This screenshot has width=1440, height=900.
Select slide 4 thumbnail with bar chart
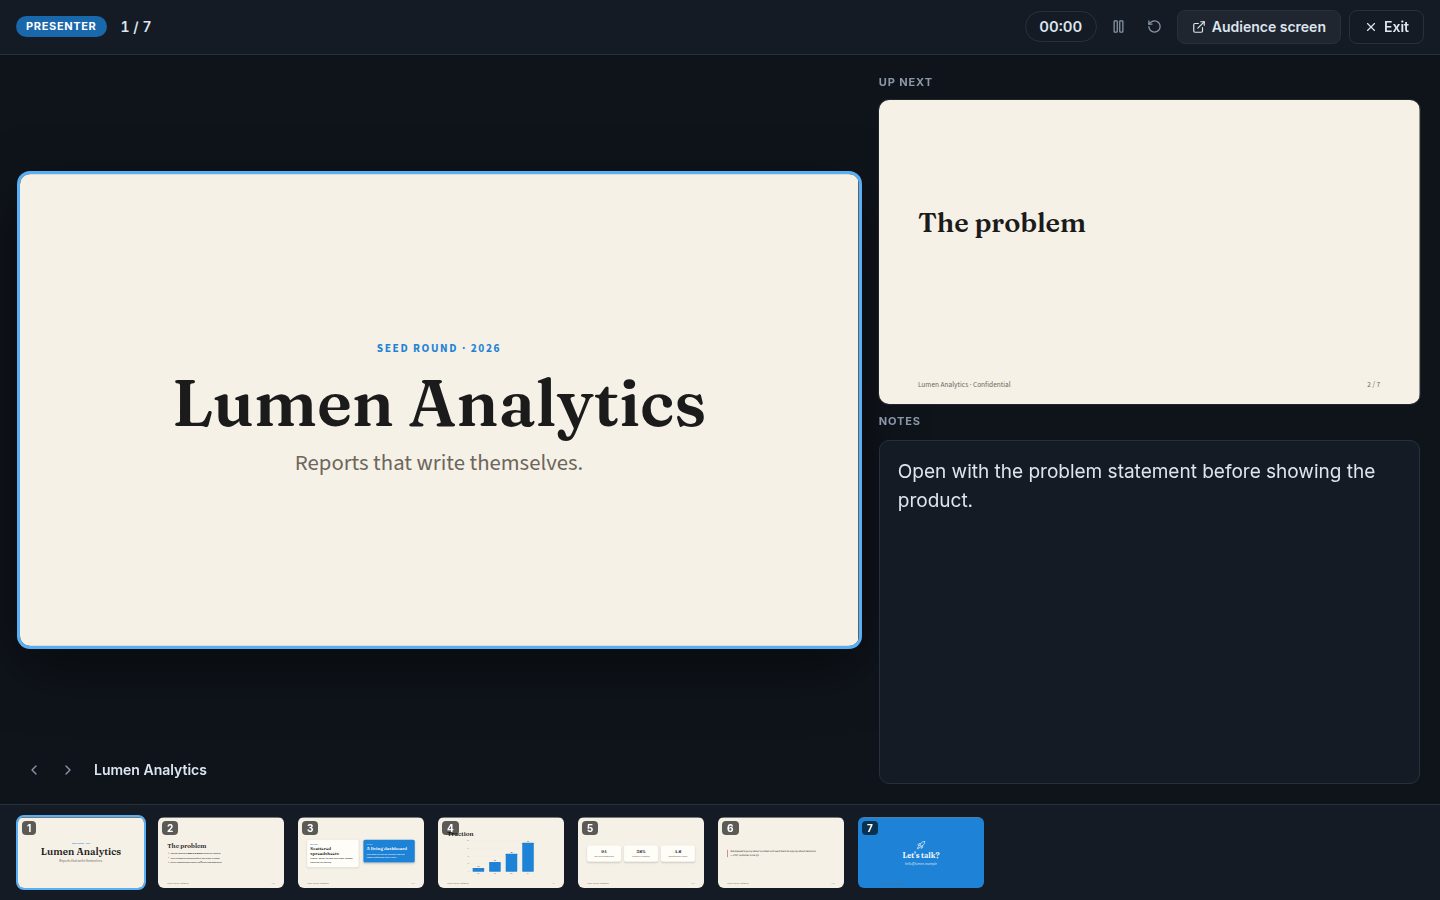[501, 853]
